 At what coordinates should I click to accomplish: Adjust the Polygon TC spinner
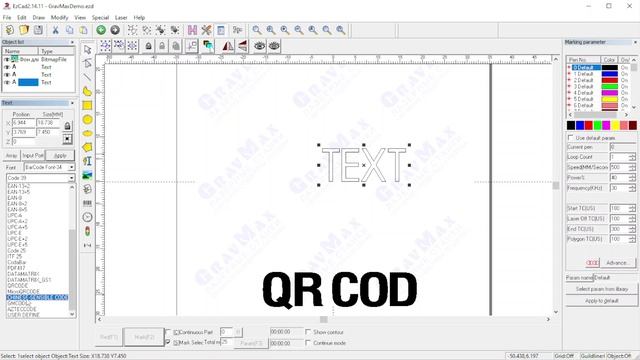(x=632, y=239)
